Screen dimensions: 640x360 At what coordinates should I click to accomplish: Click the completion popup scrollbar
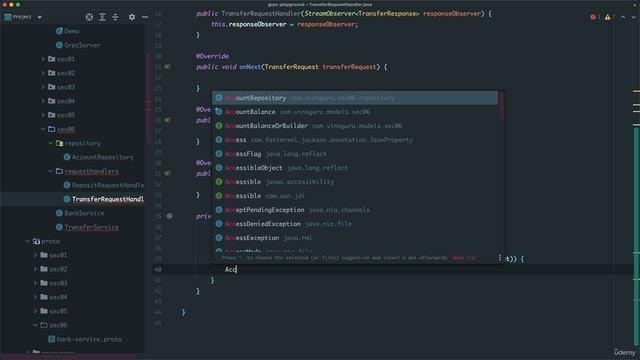point(501,106)
